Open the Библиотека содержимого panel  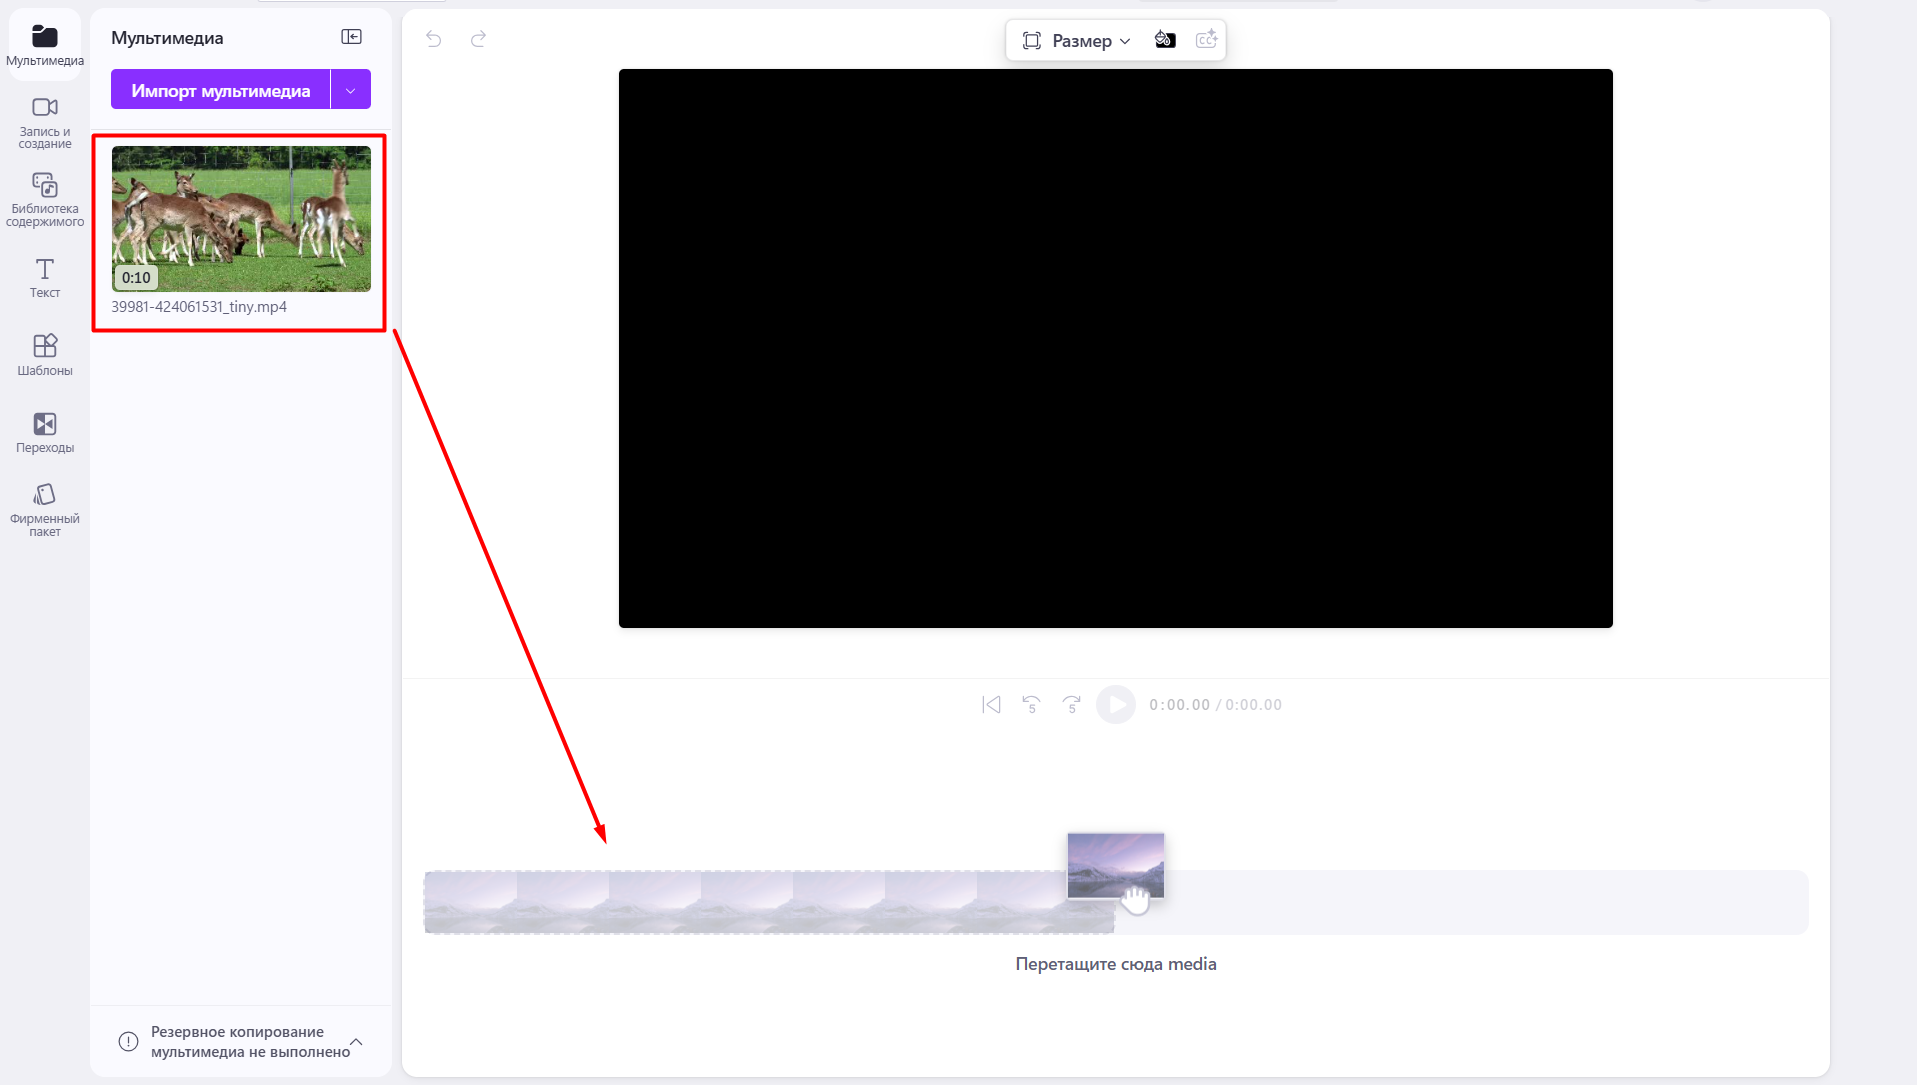click(45, 196)
